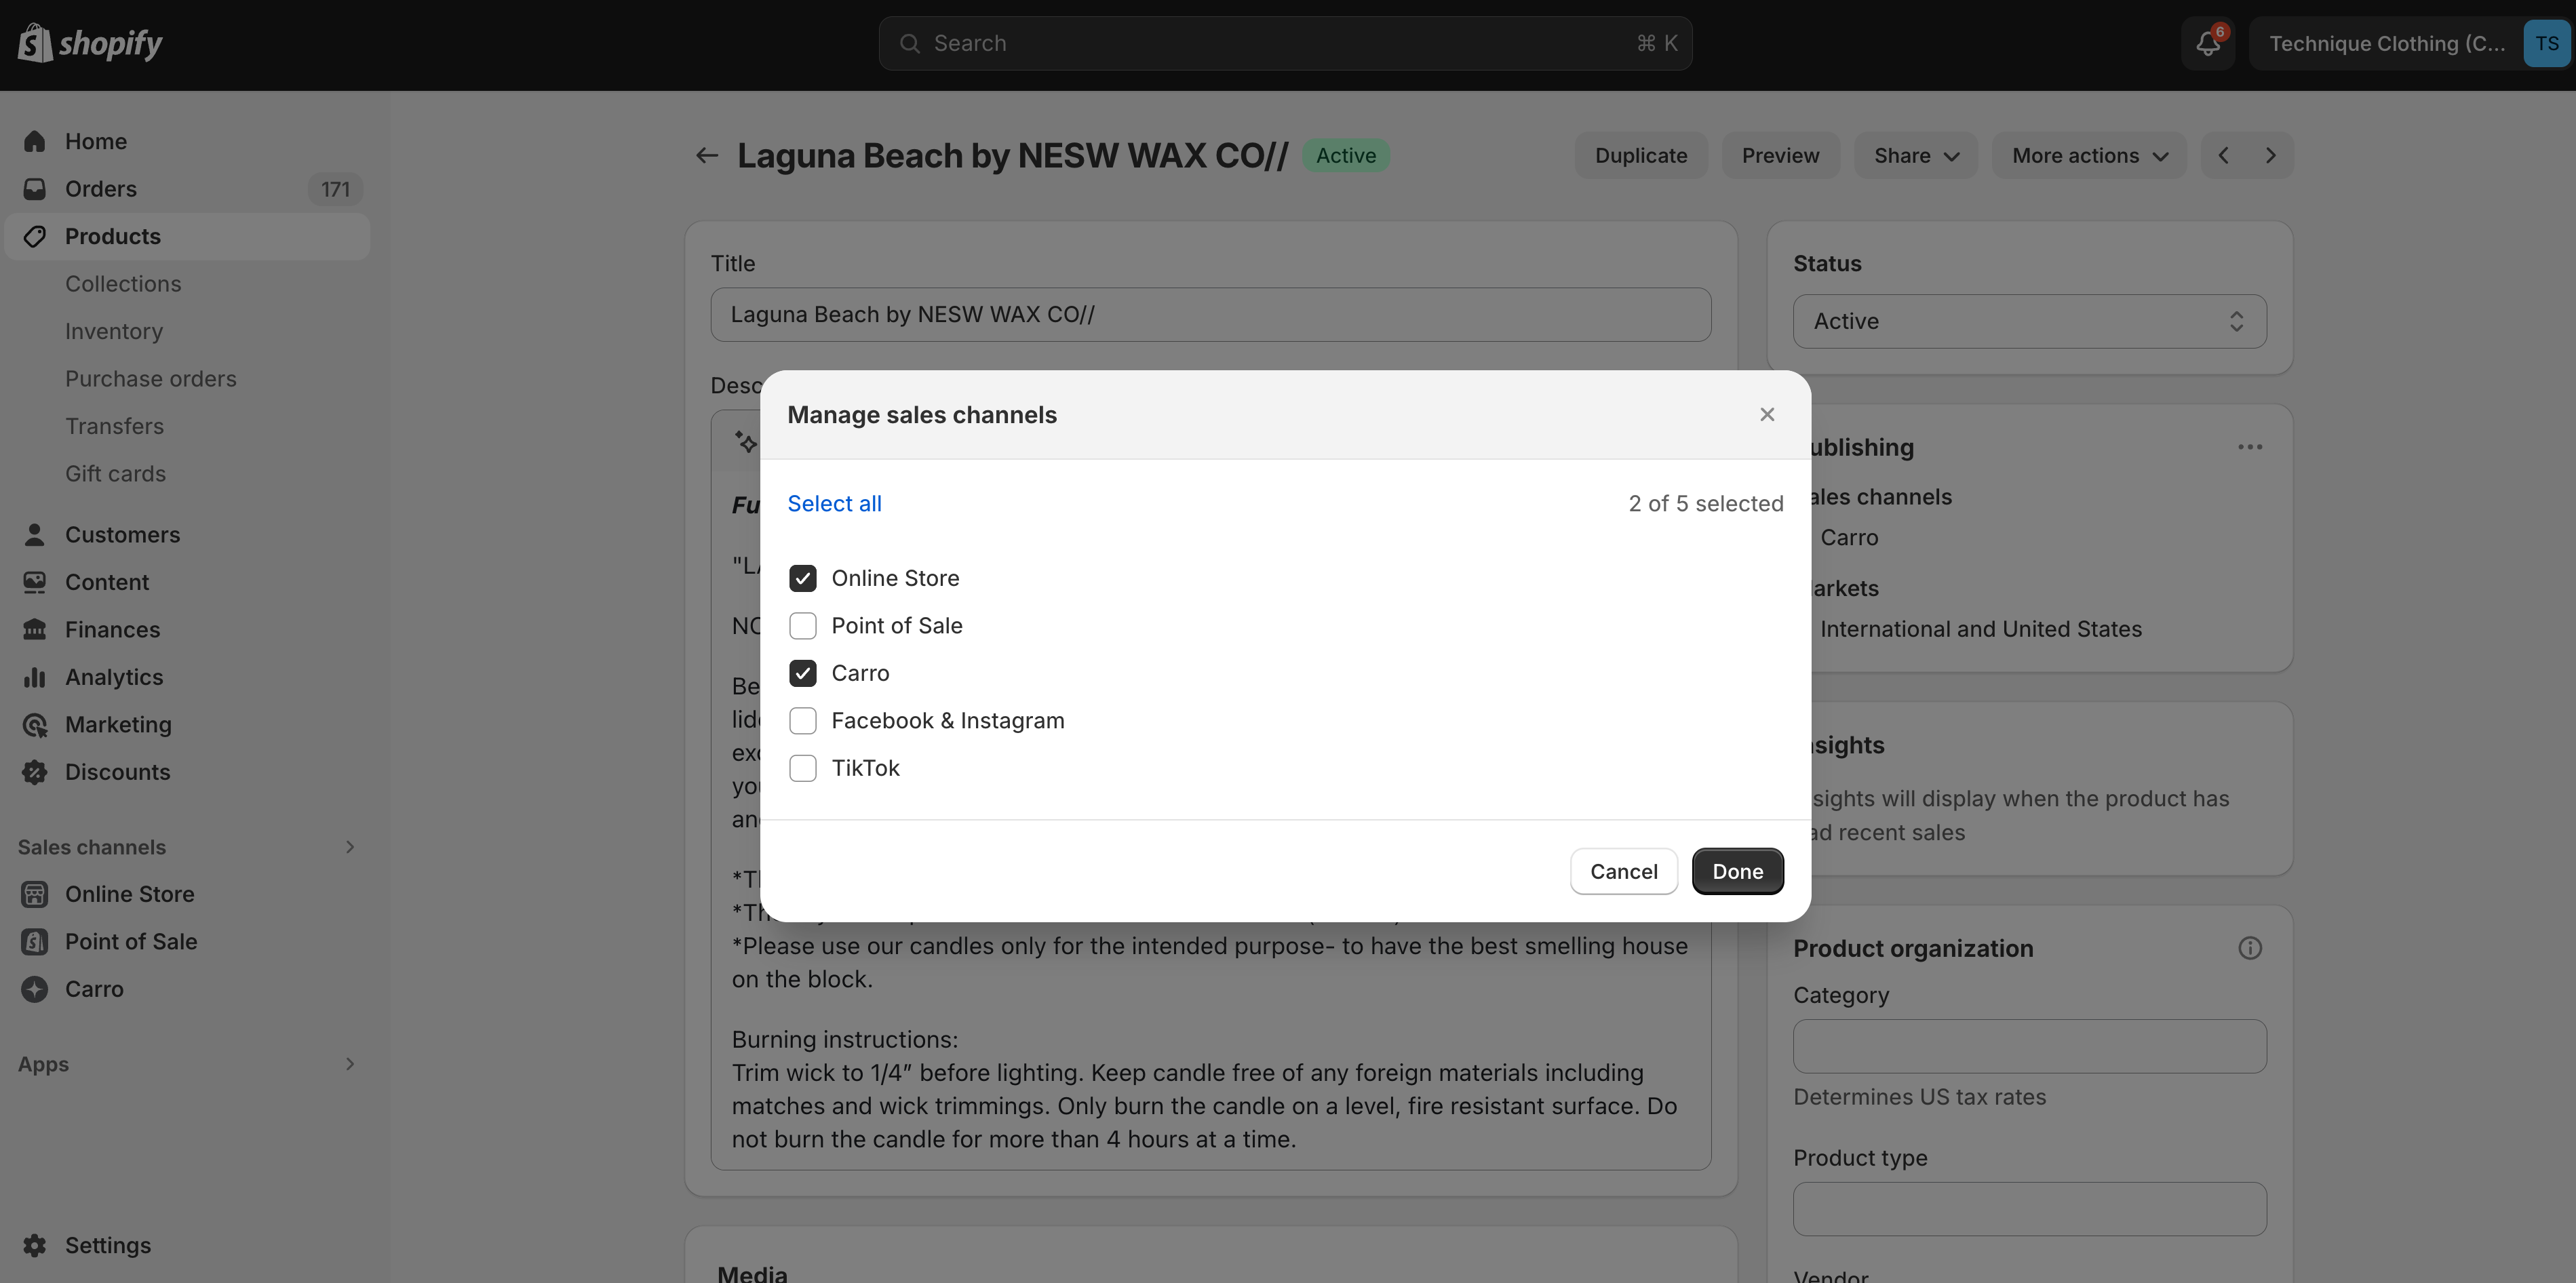This screenshot has width=2576, height=1283.
Task: Open the Status dropdown showing Active
Action: (2029, 321)
